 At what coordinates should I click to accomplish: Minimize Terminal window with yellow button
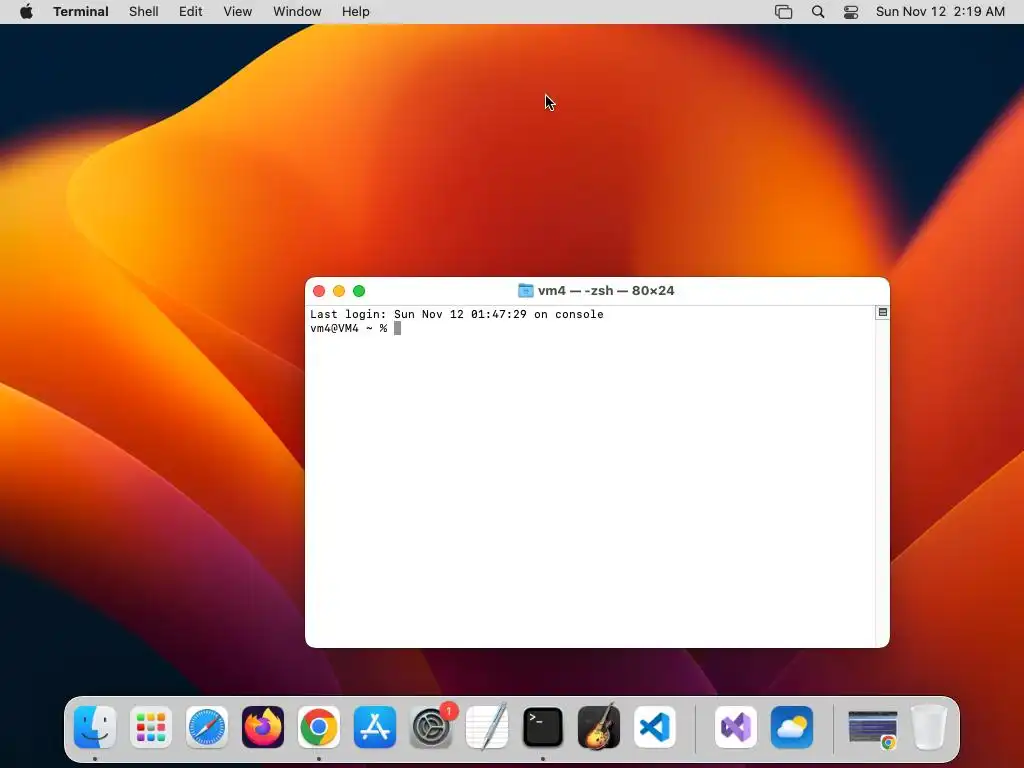[339, 291]
